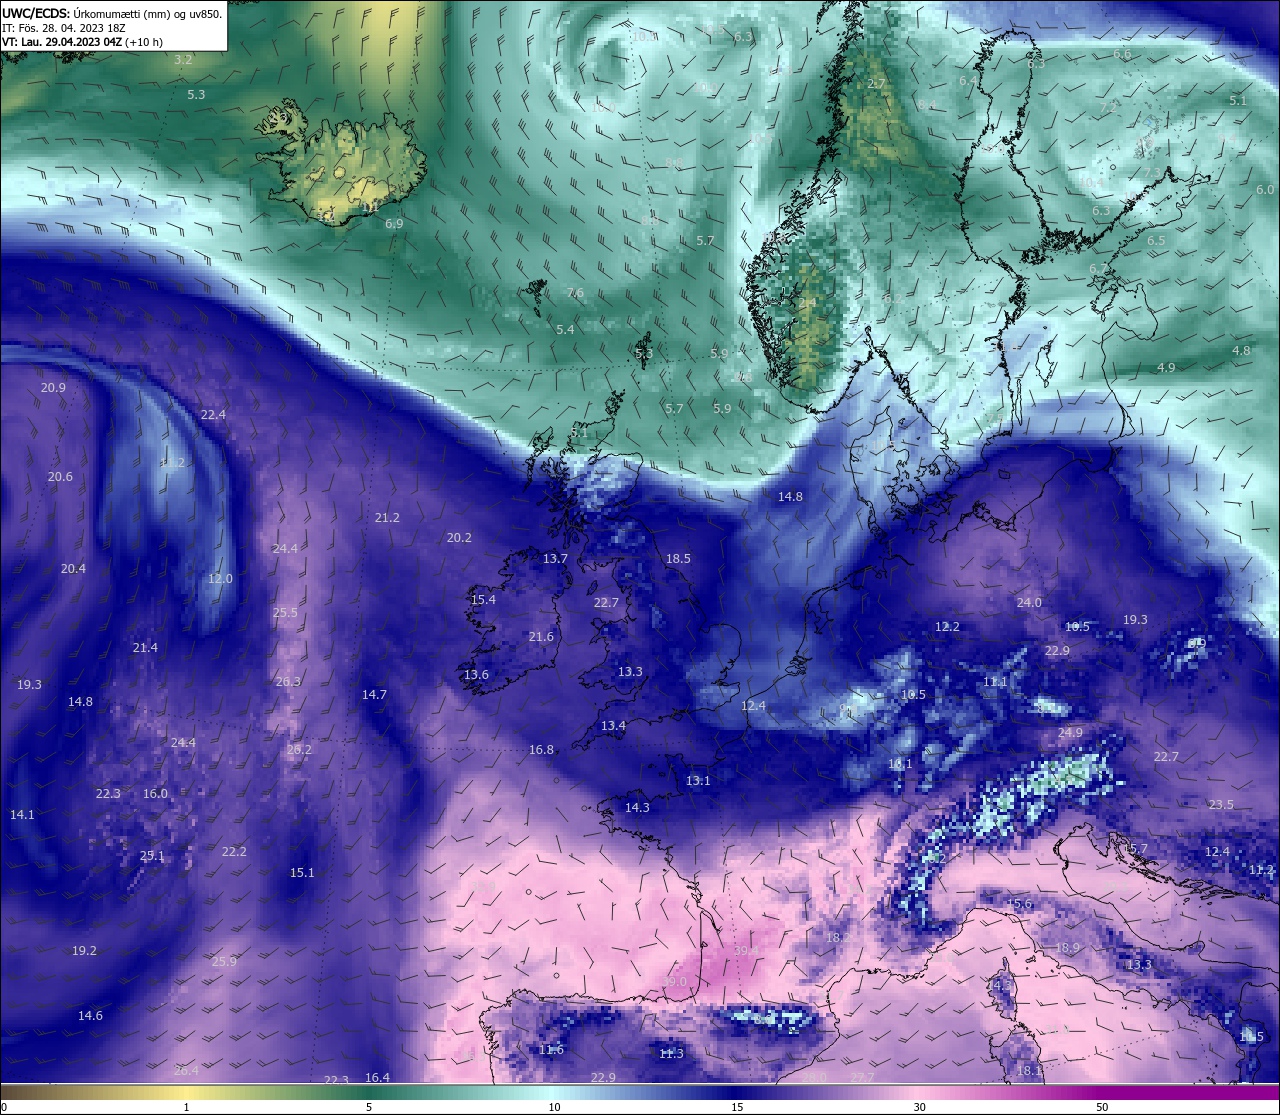Click the '25.1' map value
1280x1115 pixels.
(x=152, y=857)
